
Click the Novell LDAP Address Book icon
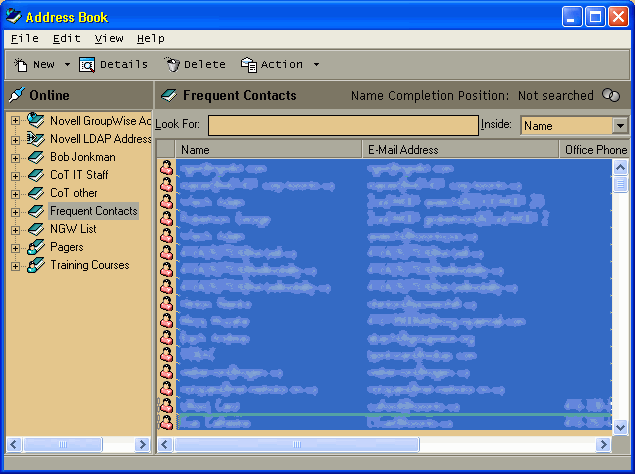[x=36, y=139]
